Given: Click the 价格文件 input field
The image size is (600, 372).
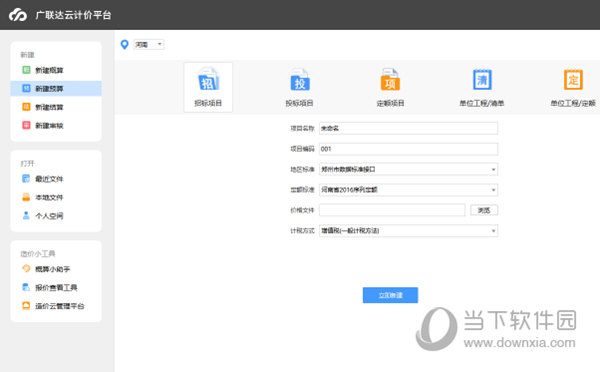Looking at the screenshot, I should [x=392, y=210].
